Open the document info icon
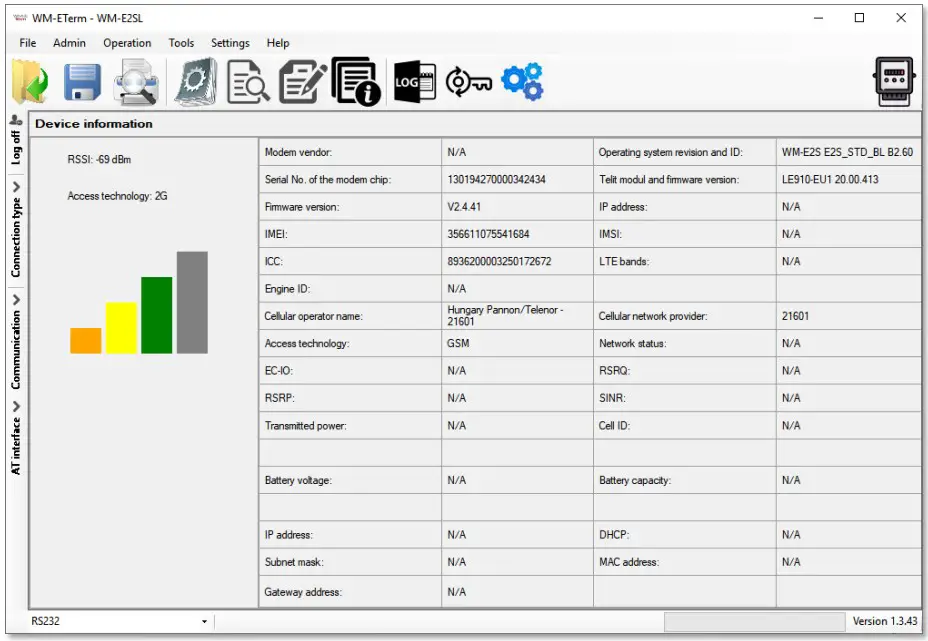 tap(356, 81)
